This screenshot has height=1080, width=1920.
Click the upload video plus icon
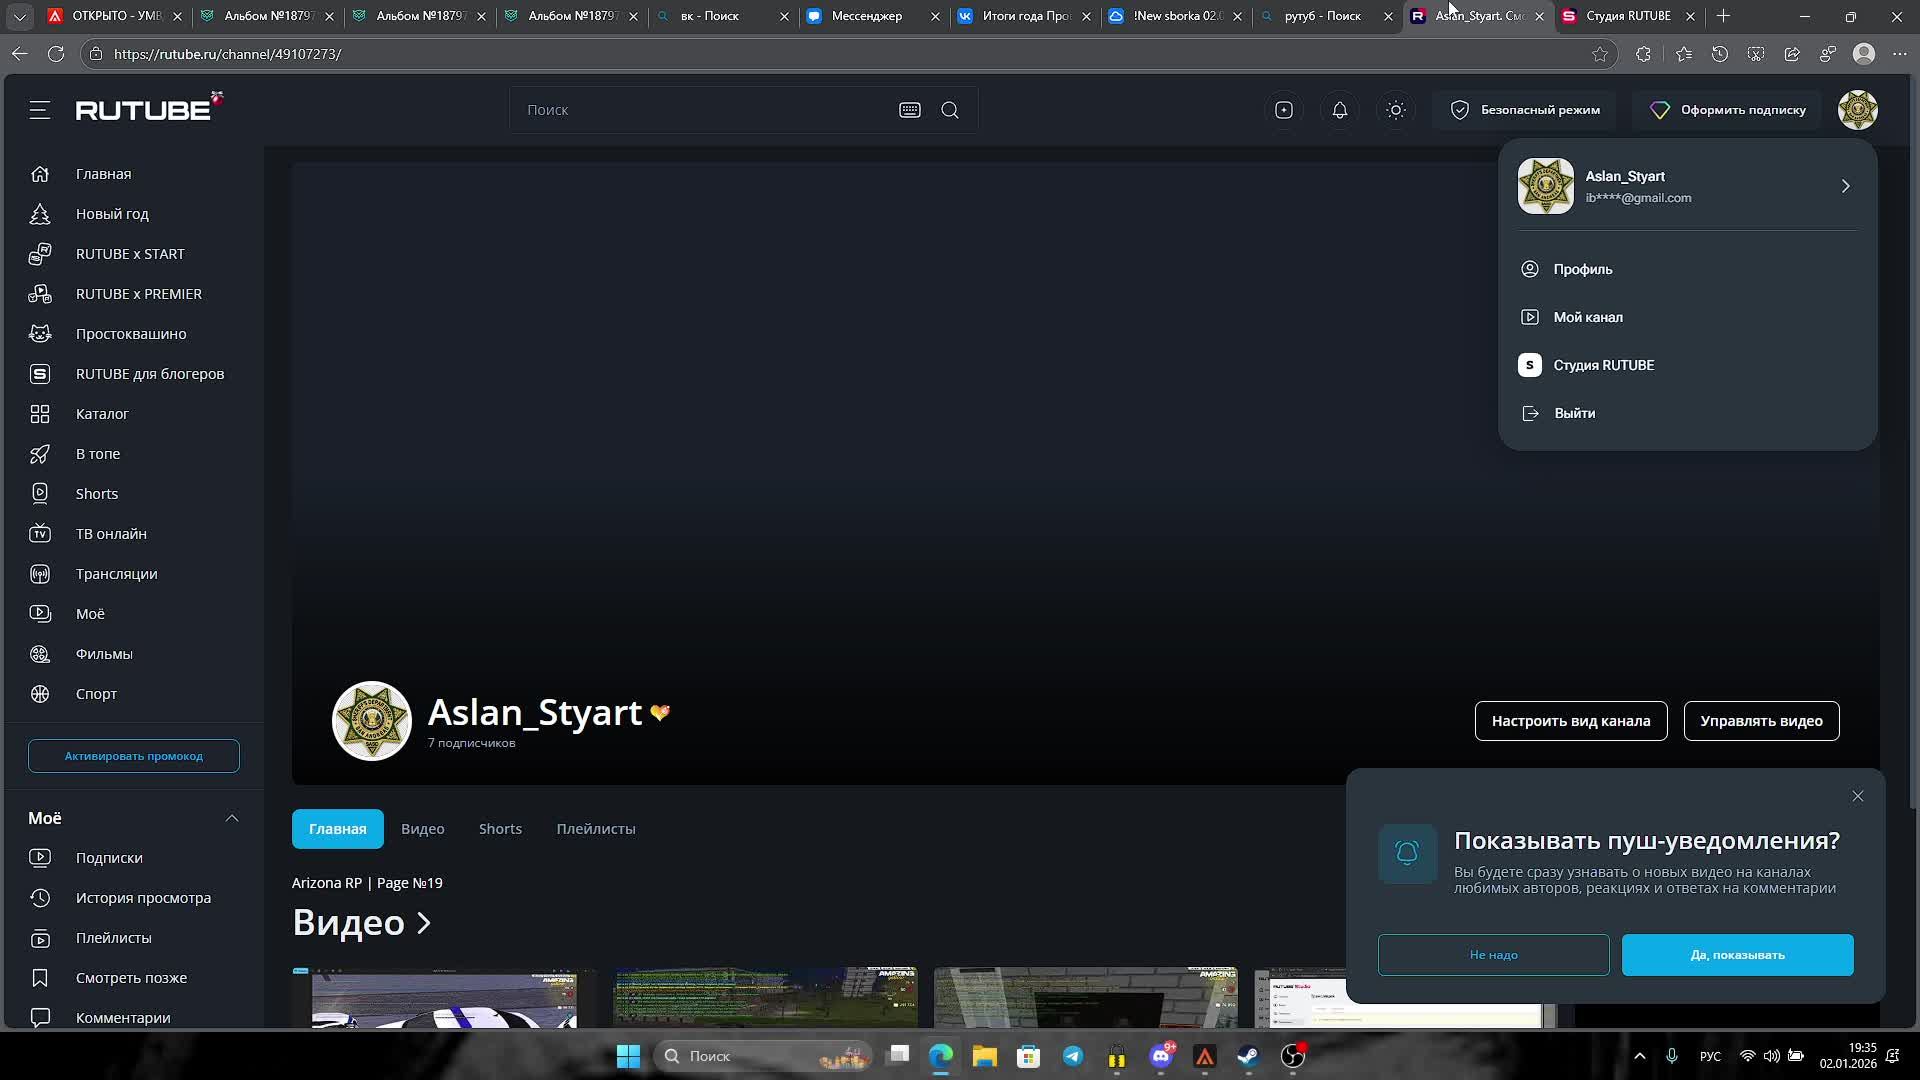(1284, 110)
